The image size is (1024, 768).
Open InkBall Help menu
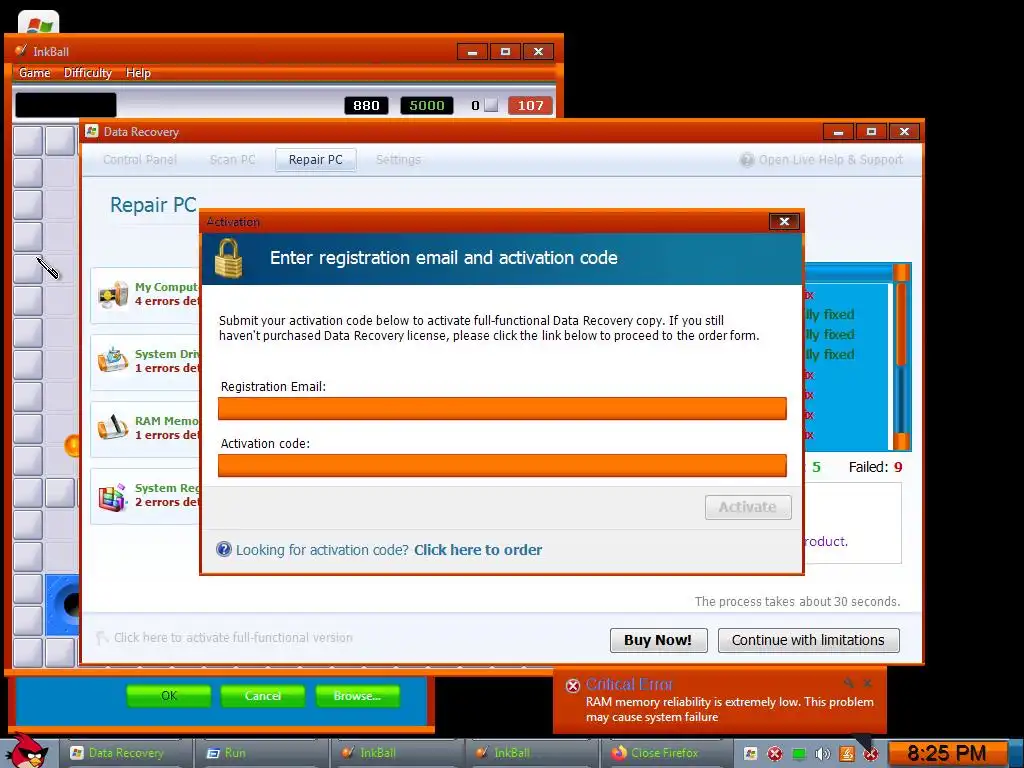pyautogui.click(x=138, y=72)
